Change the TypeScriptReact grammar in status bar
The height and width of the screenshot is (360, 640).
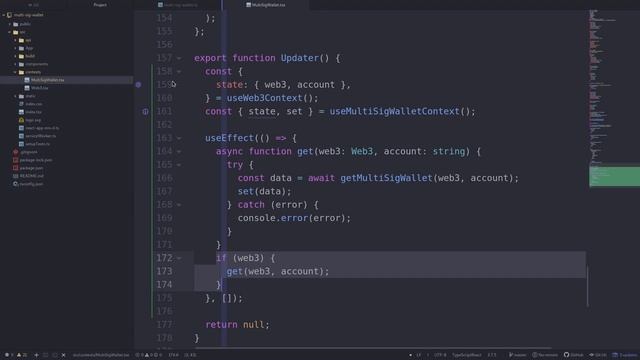coord(467,355)
